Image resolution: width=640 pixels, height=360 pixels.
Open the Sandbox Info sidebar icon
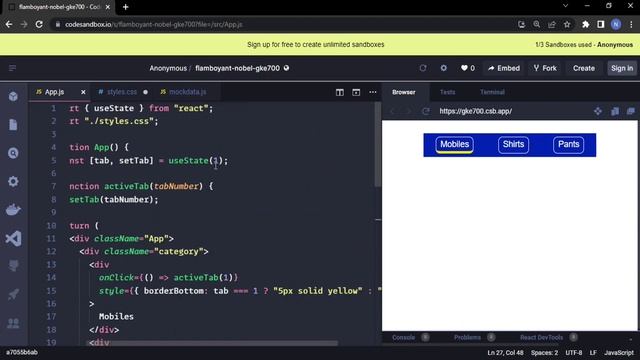tap(13, 96)
